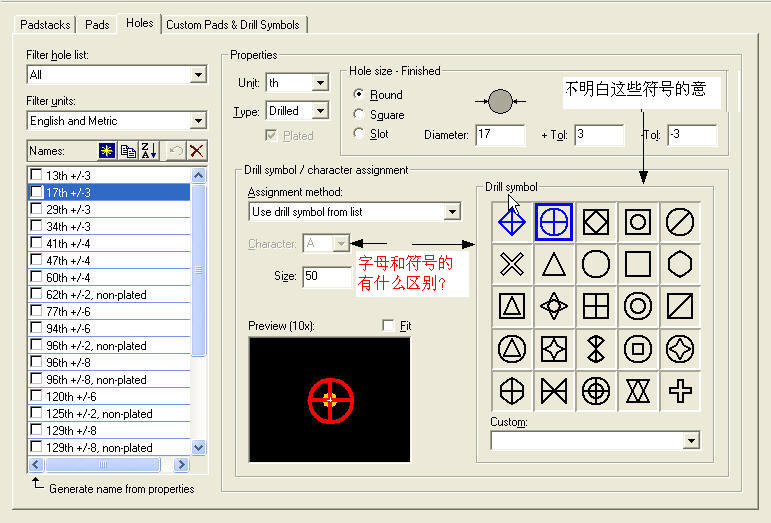771x523 pixels.
Task: Choose the target crosshair drill symbol
Action: pyautogui.click(x=596, y=391)
